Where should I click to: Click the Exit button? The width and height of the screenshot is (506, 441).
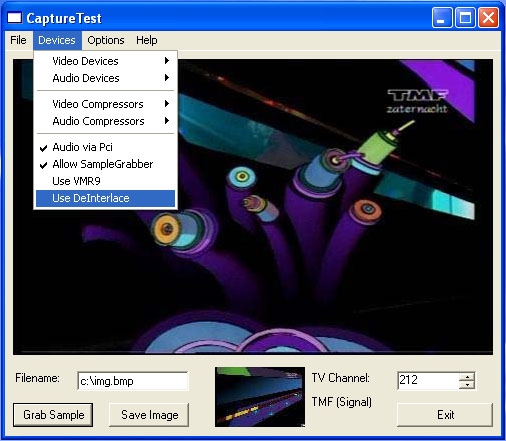pos(445,415)
